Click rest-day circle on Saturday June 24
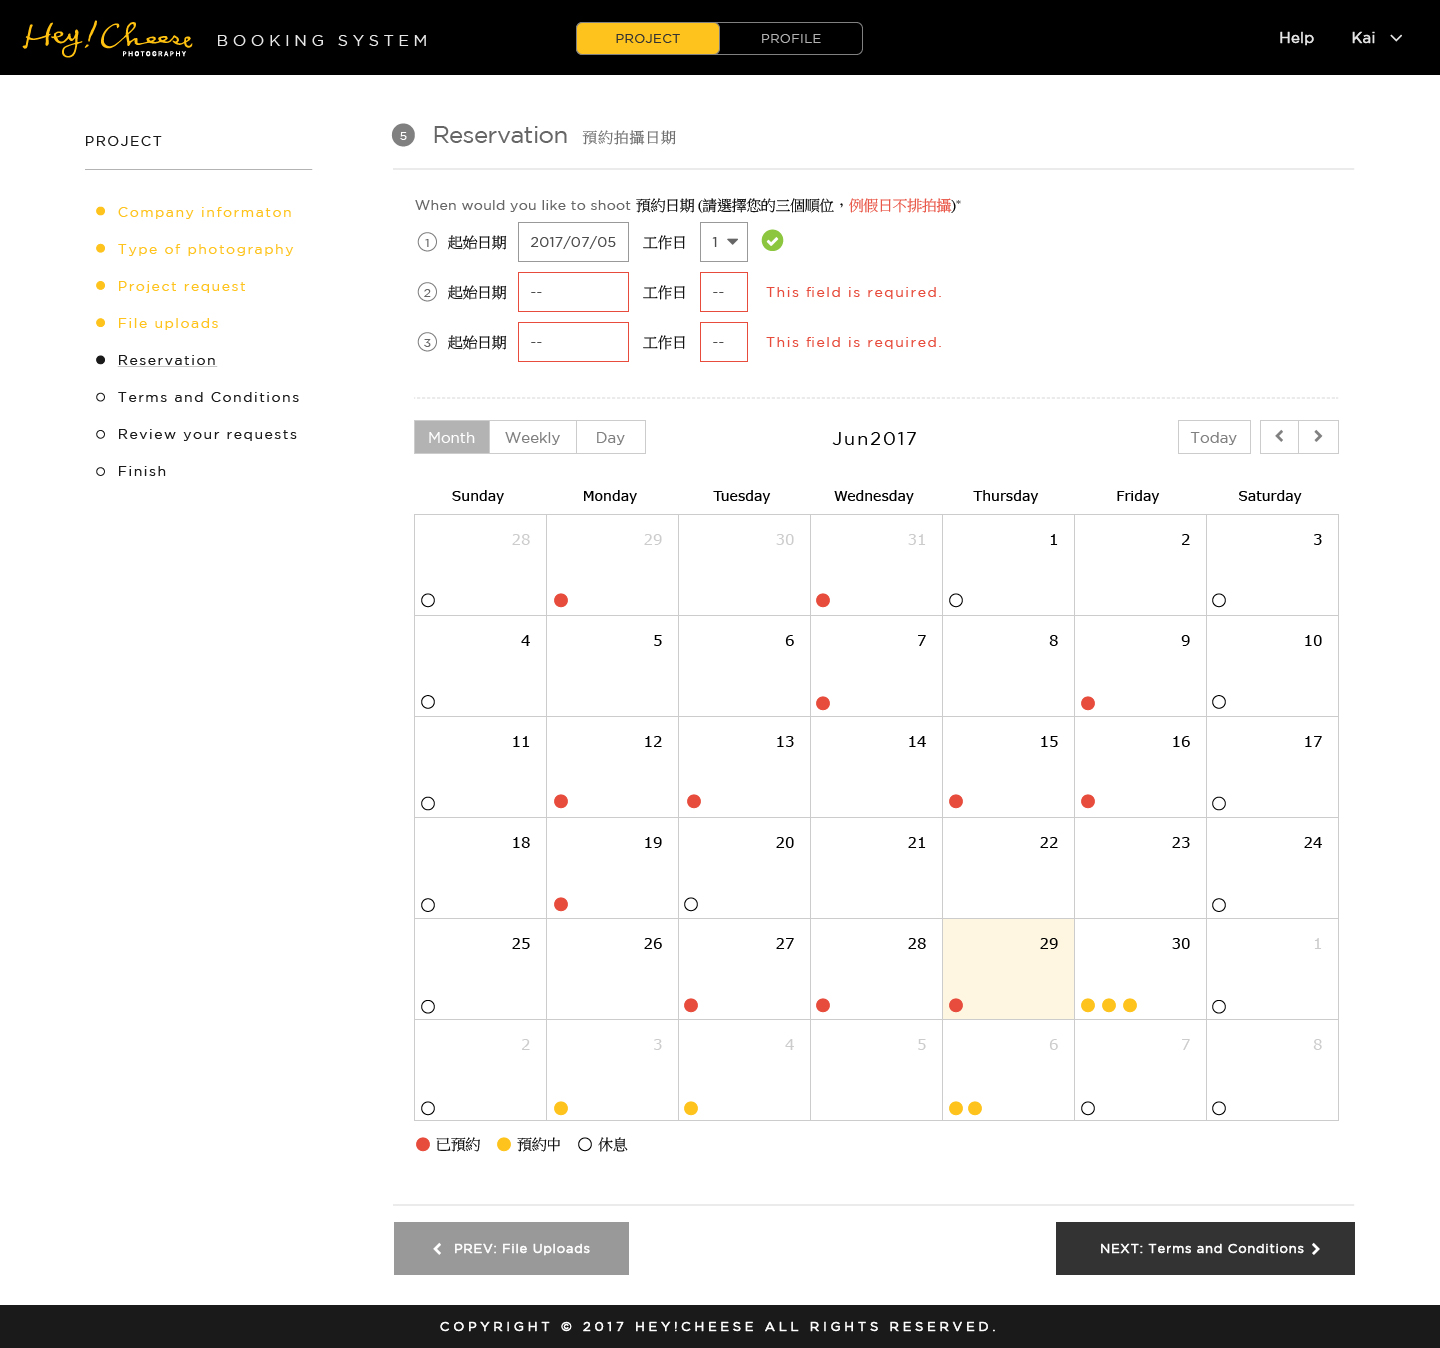Viewport: 1440px width, 1348px height. coord(1219,905)
